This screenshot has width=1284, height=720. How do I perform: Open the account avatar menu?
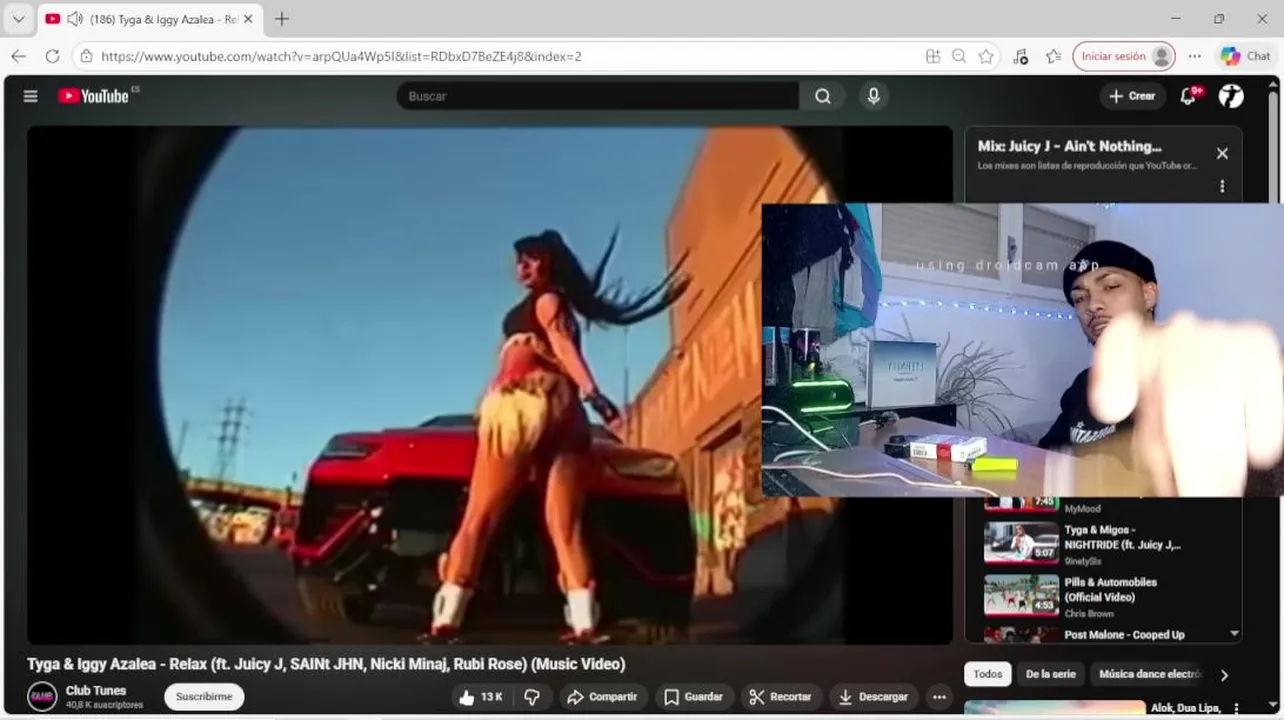coord(1231,96)
